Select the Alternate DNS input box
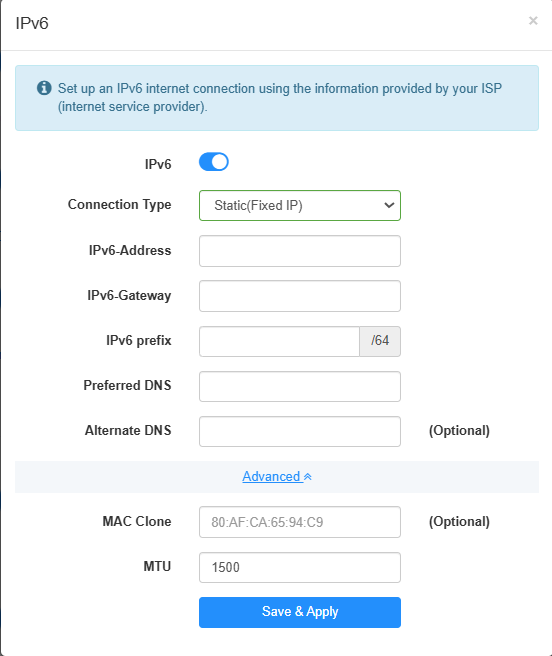The image size is (552, 656). (300, 431)
